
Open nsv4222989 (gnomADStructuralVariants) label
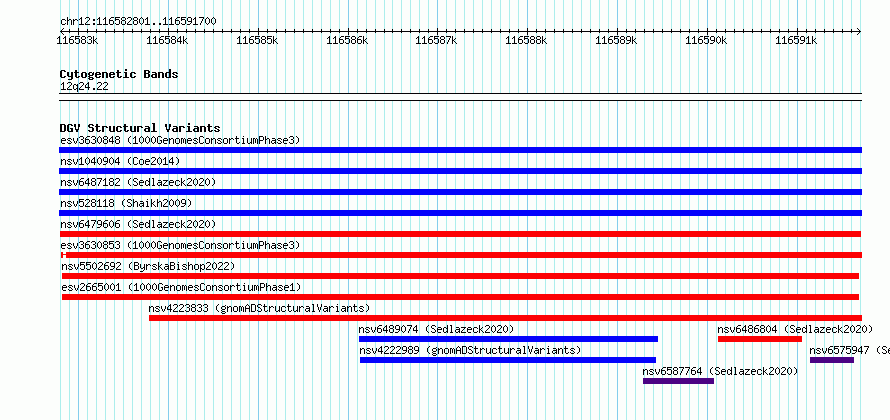[471, 350]
